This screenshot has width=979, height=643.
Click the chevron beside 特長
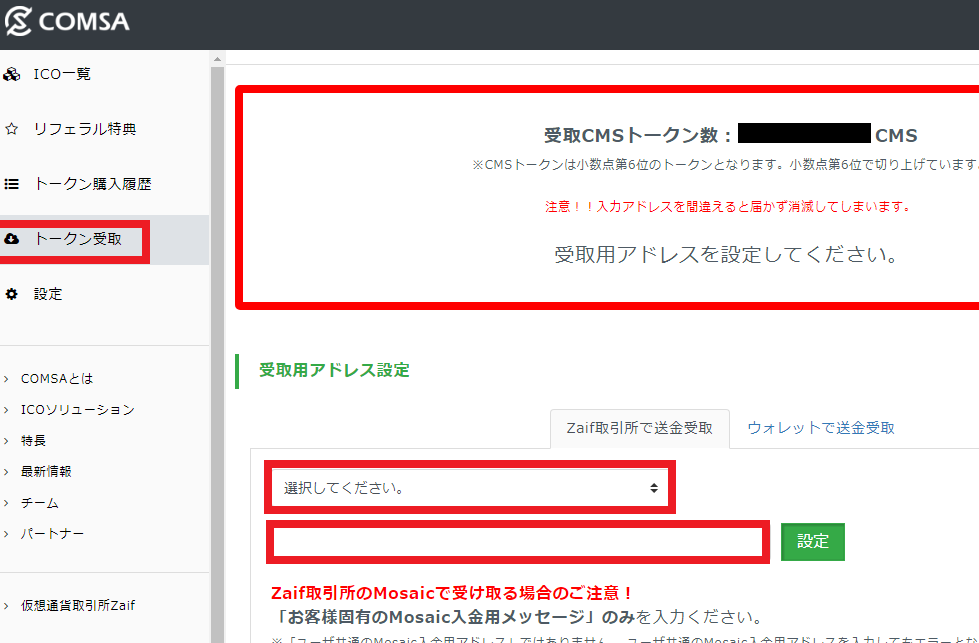point(6,441)
